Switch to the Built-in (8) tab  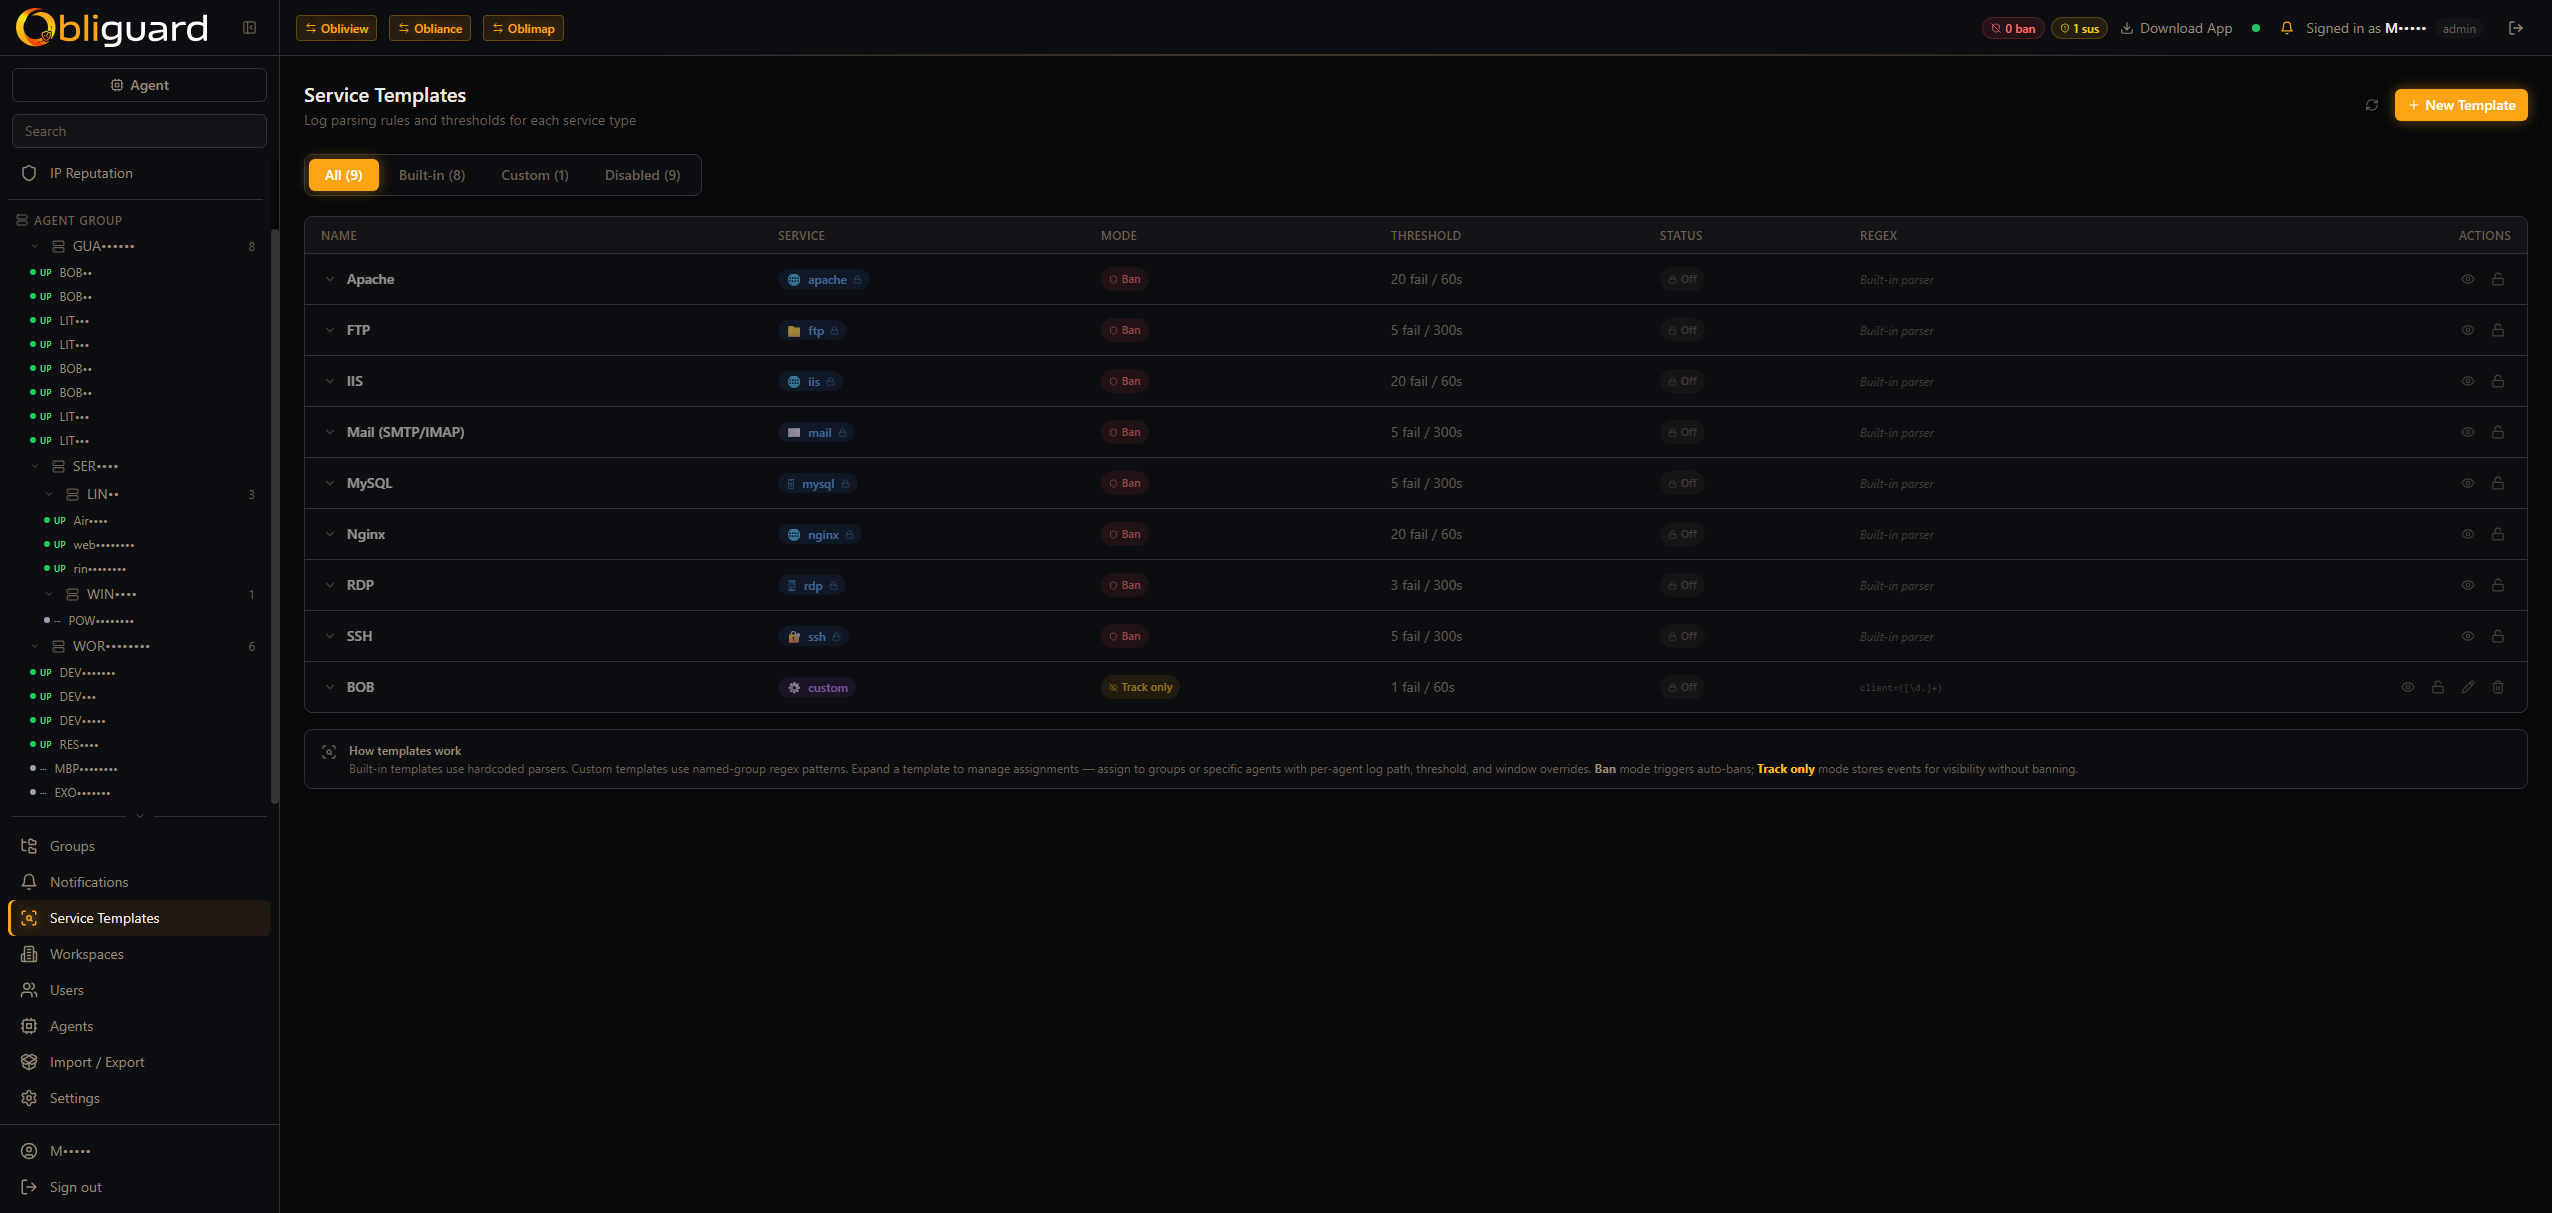tap(431, 175)
